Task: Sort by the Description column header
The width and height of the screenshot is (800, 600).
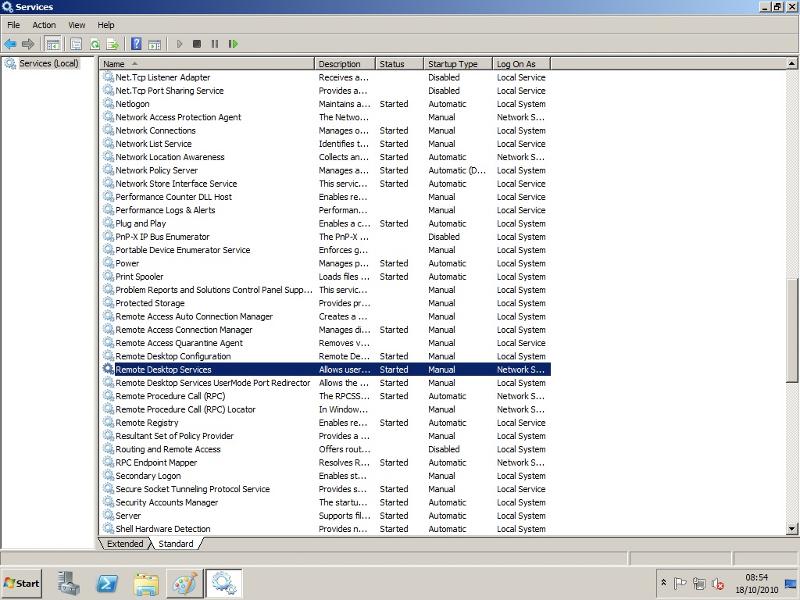Action: tap(345, 64)
